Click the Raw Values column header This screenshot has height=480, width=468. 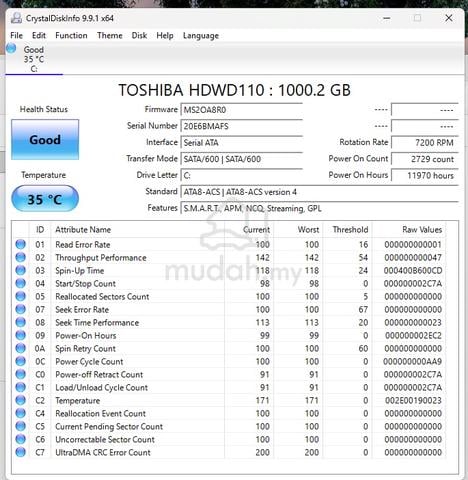point(422,230)
